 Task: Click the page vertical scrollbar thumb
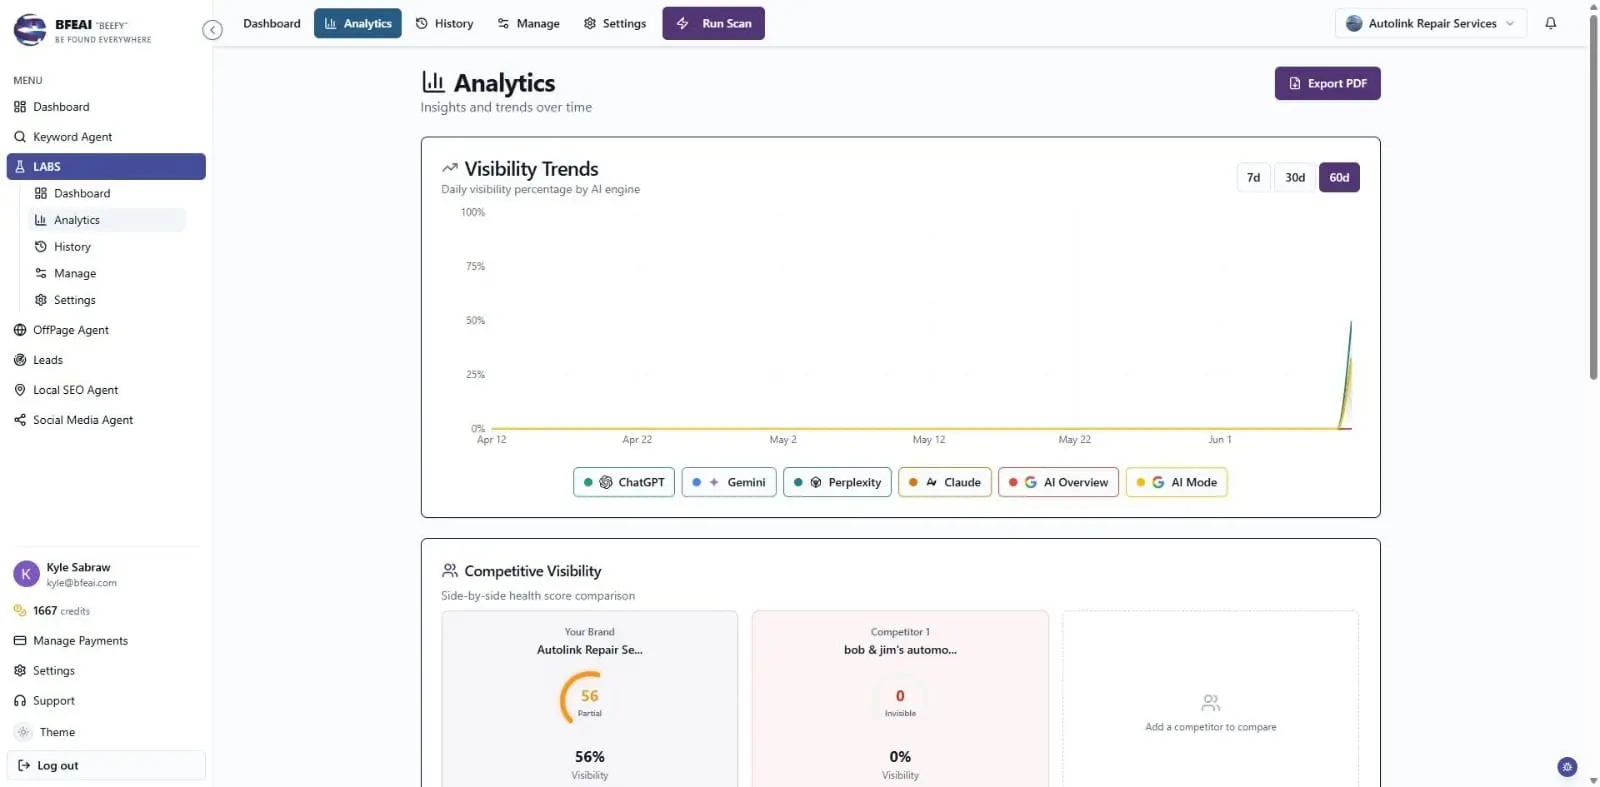(1593, 195)
